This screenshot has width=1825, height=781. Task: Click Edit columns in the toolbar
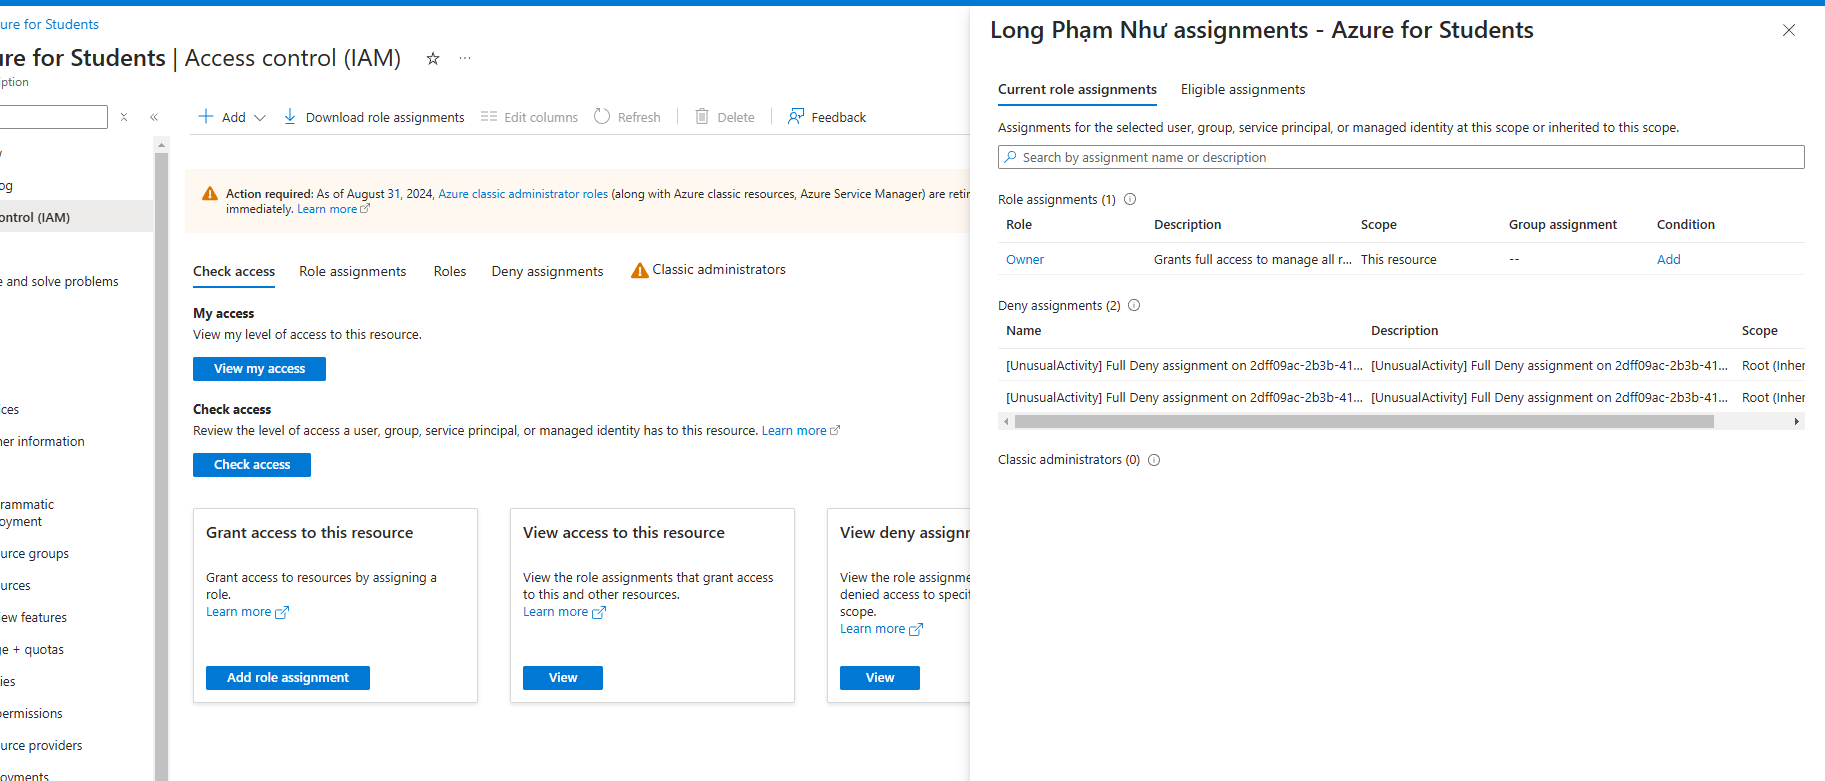(x=529, y=117)
